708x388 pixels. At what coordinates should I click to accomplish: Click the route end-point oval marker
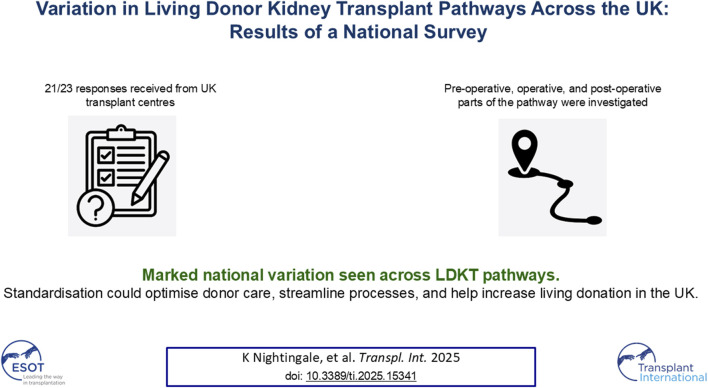(594, 220)
